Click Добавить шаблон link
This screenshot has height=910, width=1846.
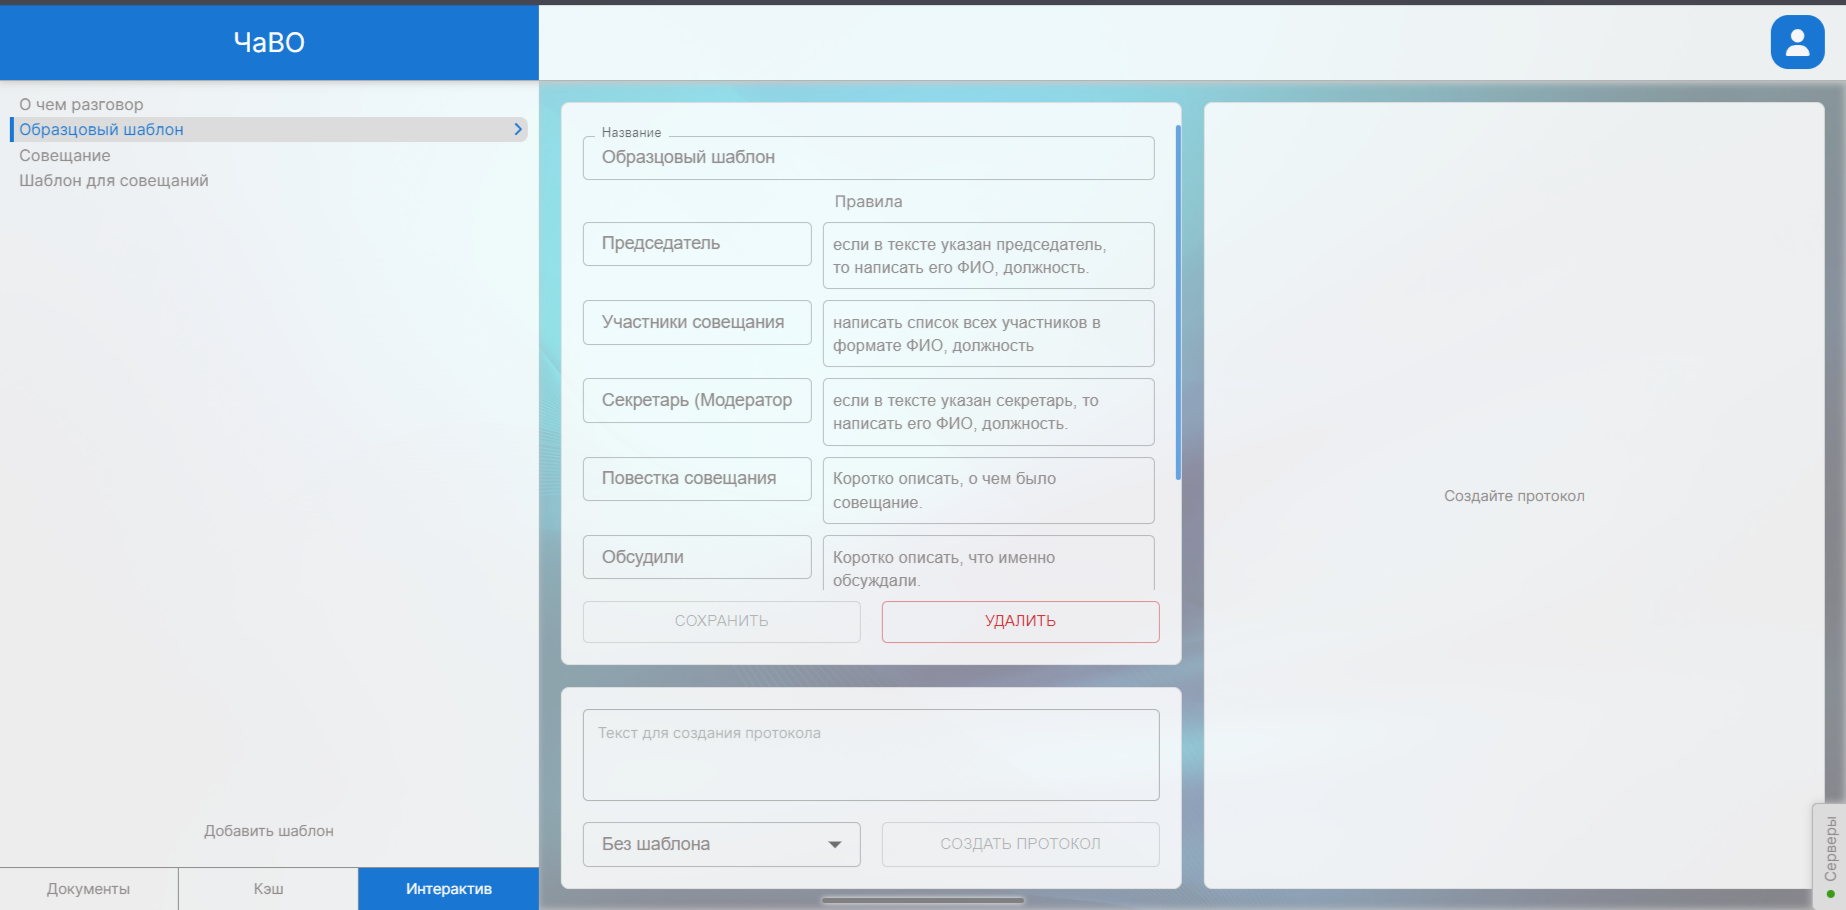268,831
